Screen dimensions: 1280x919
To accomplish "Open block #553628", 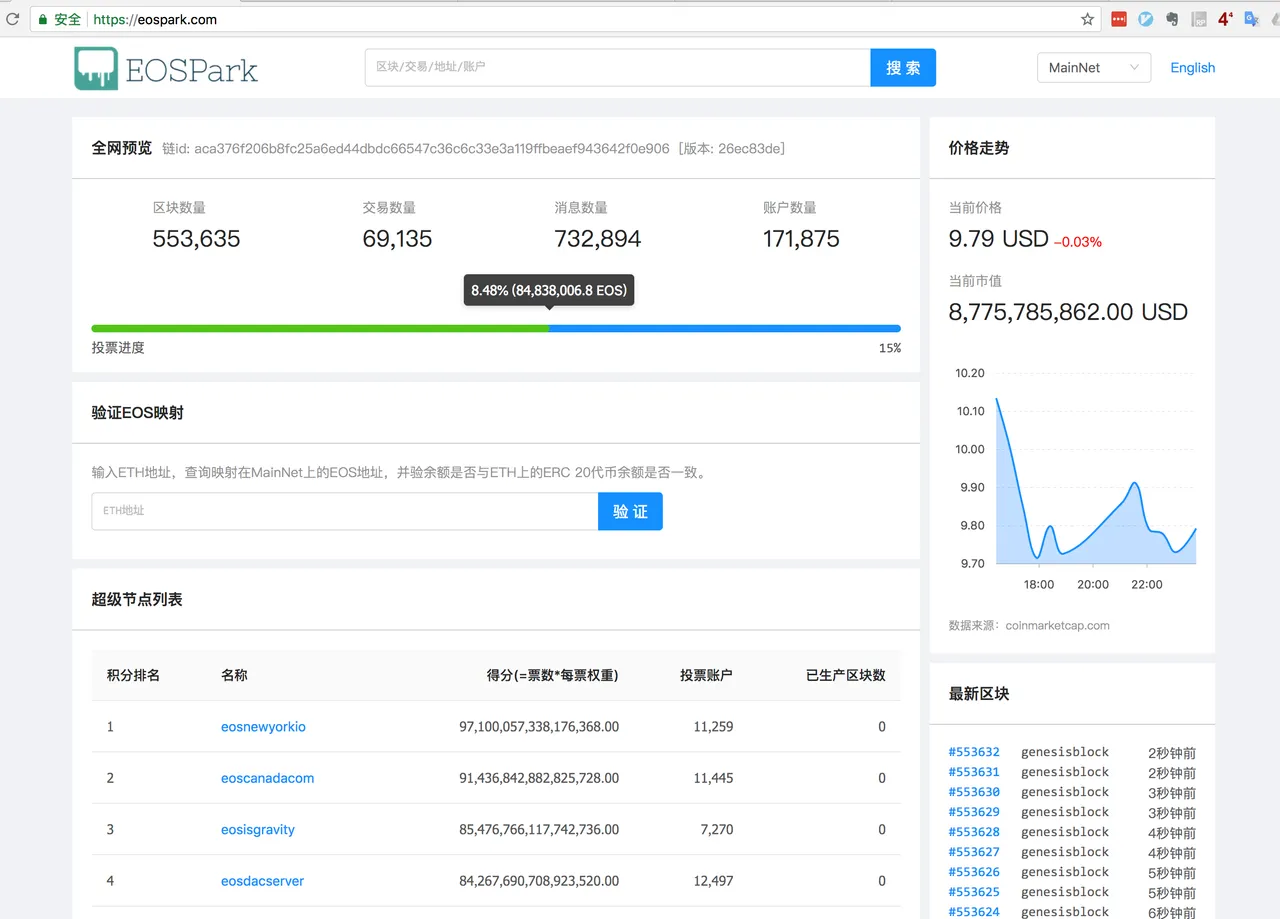I will click(x=974, y=832).
